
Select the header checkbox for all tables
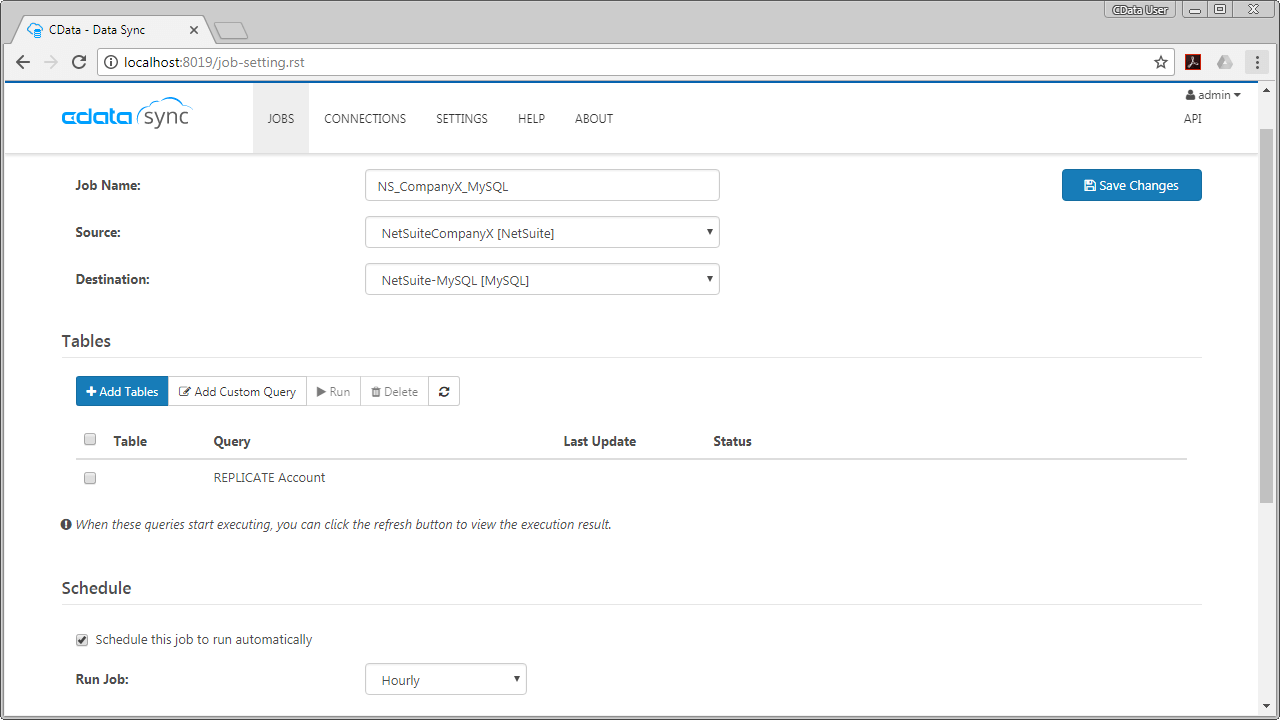tap(90, 439)
